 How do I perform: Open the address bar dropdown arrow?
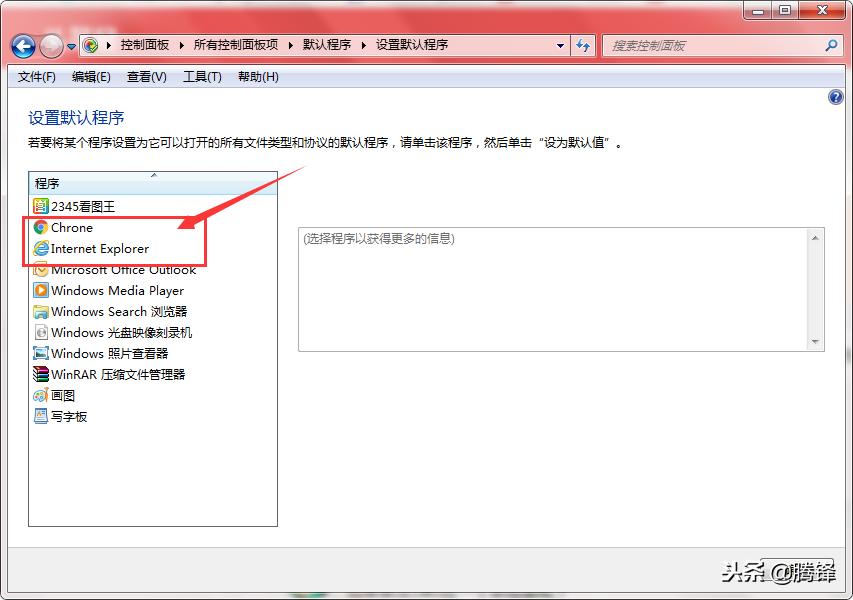click(562, 45)
